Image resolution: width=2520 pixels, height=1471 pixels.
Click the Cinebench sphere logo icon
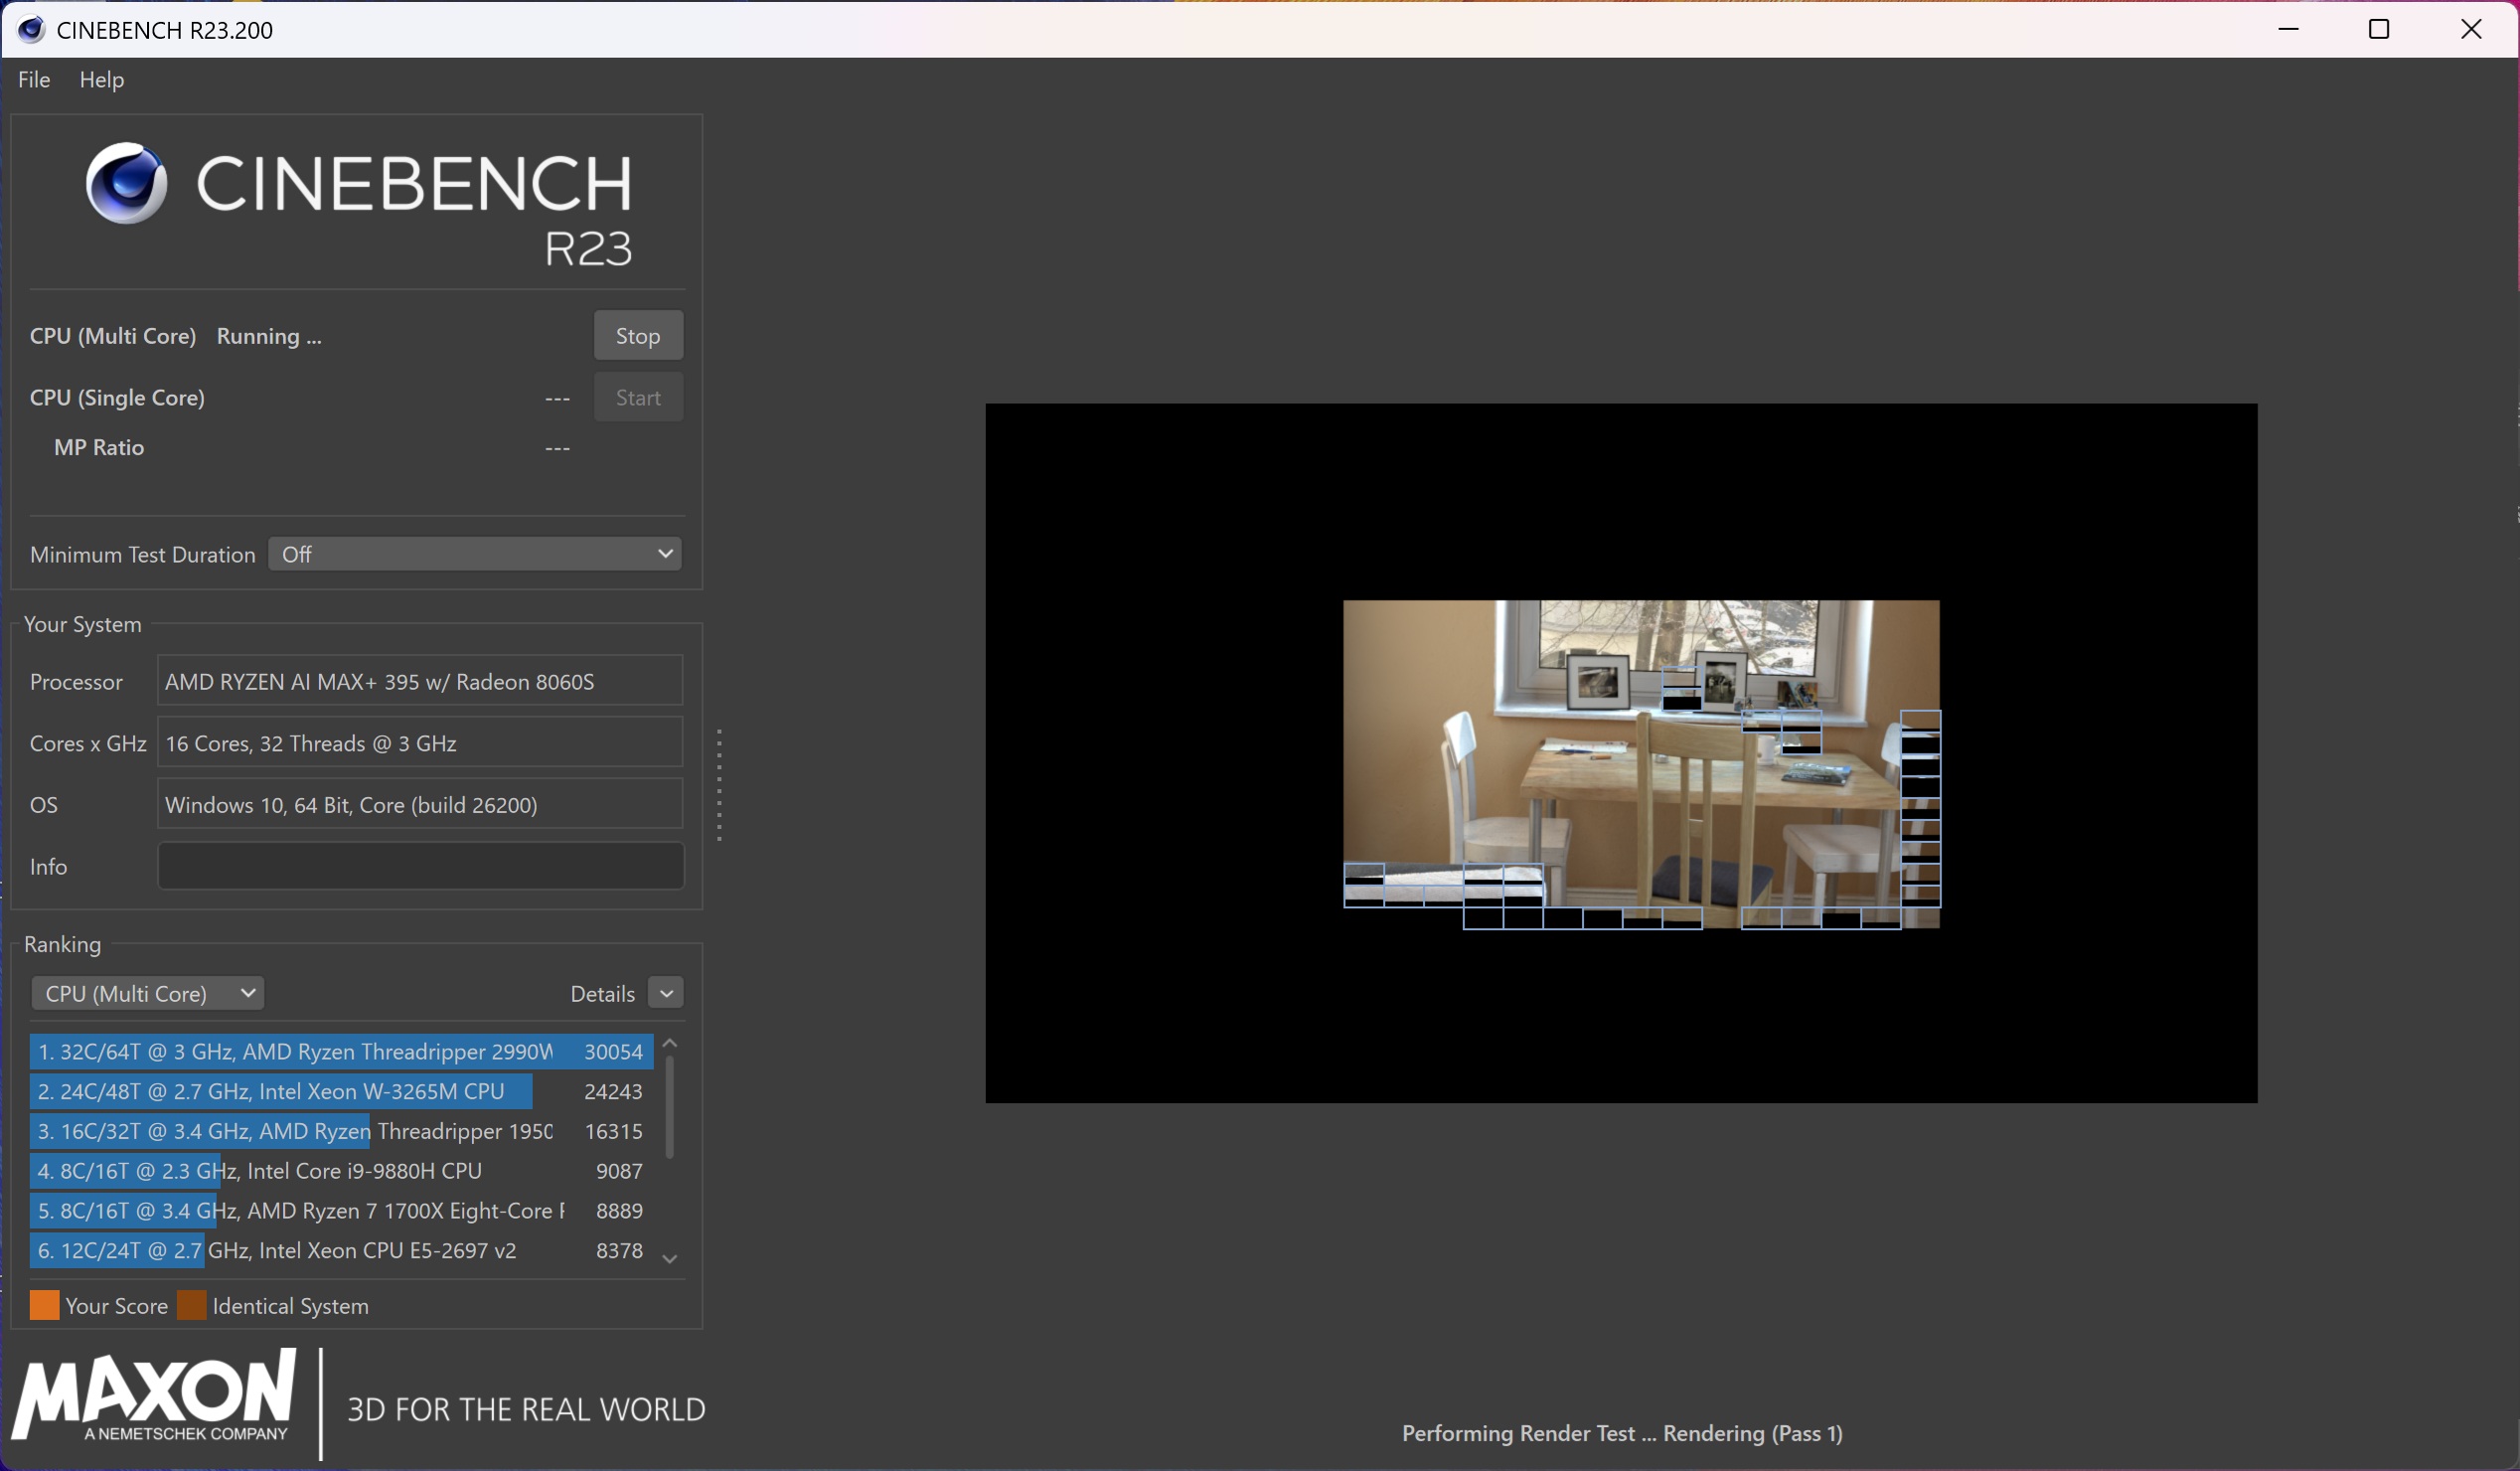(x=126, y=183)
